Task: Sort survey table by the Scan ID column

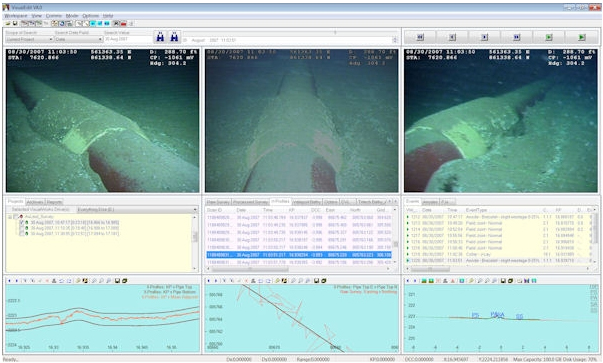Action: pyautogui.click(x=220, y=210)
